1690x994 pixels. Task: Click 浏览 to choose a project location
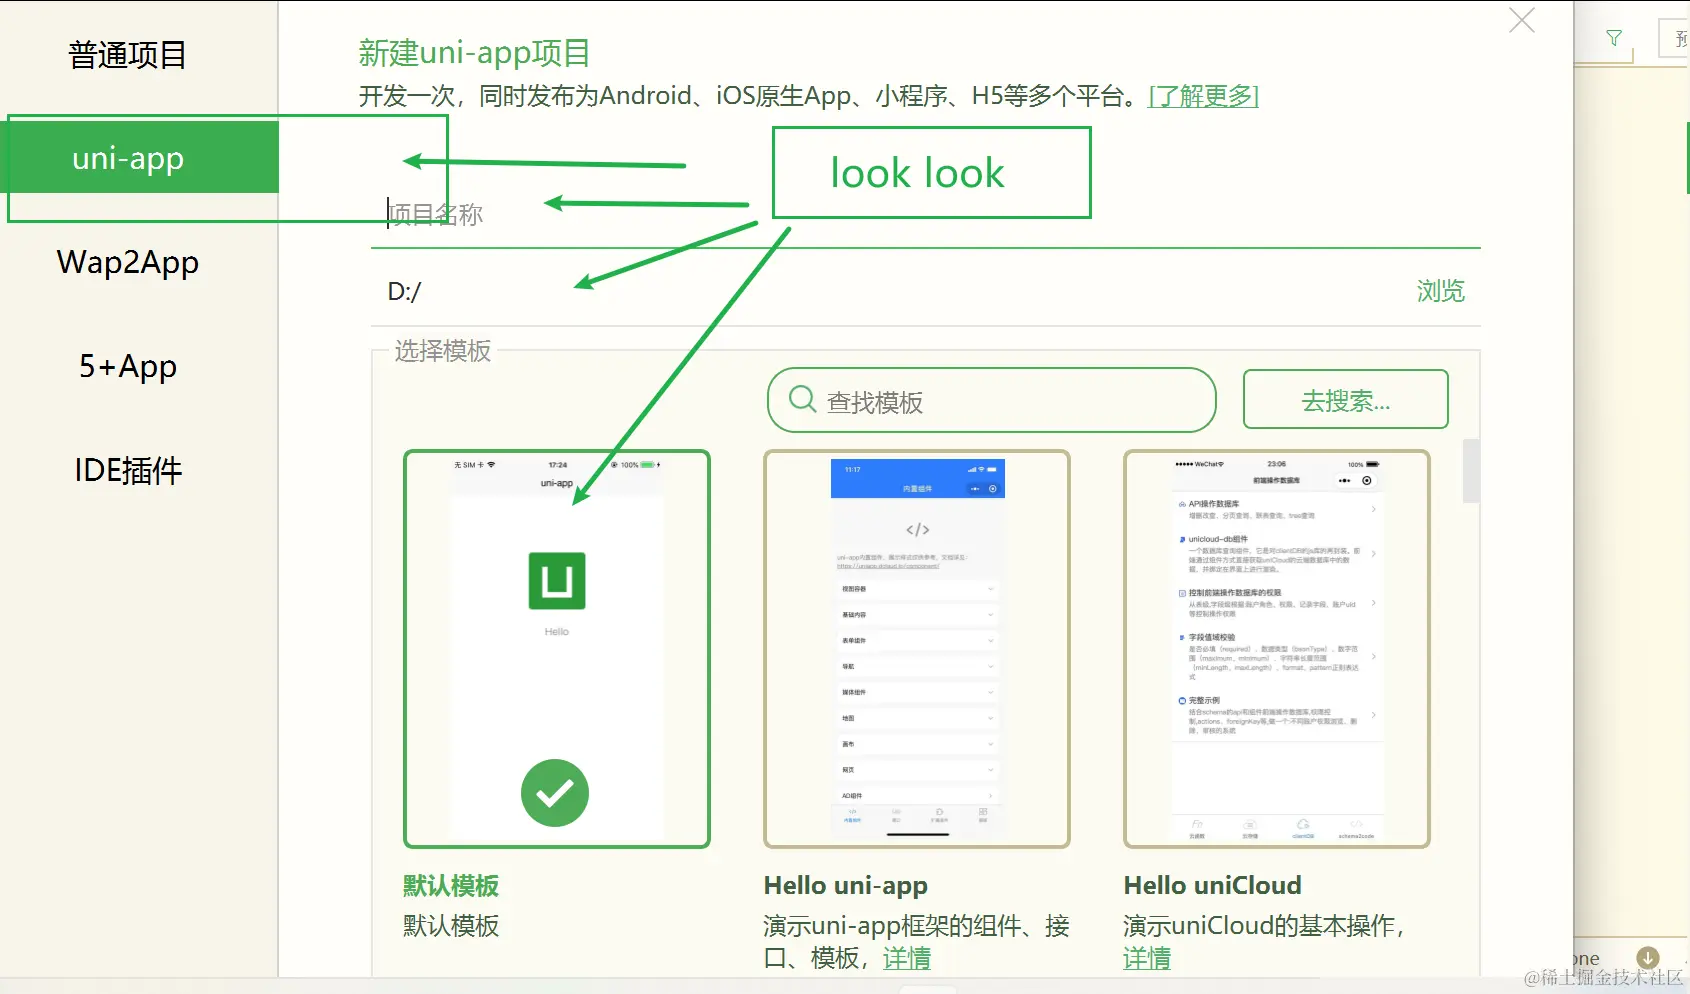[1440, 291]
